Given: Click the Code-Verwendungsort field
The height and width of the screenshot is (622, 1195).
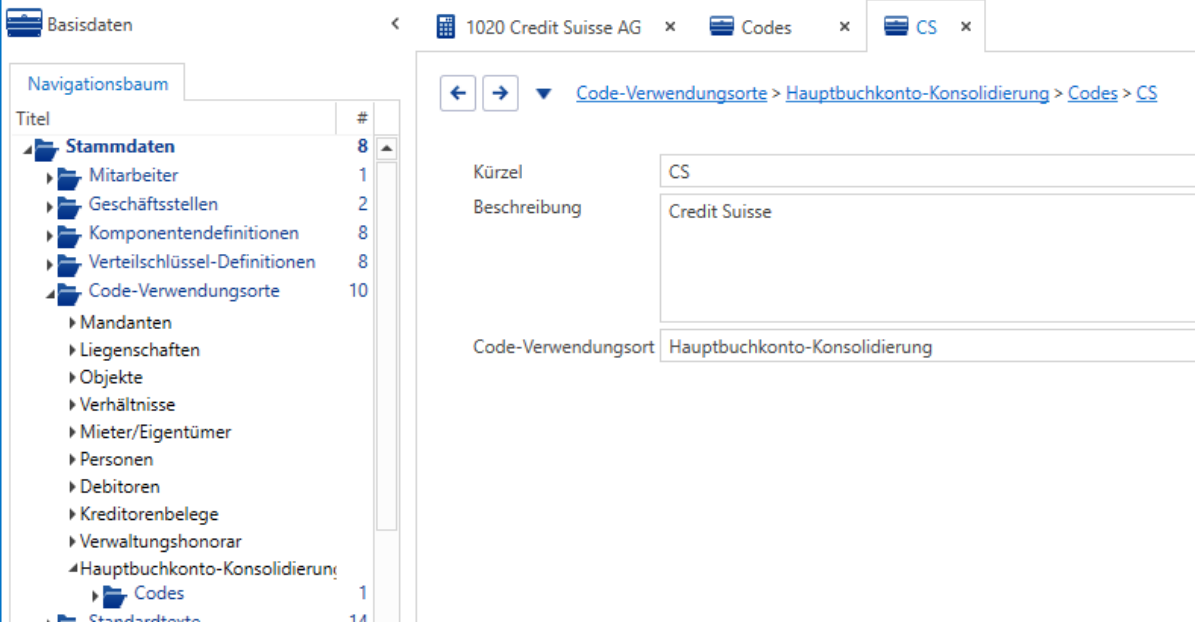Looking at the screenshot, I should [927, 346].
